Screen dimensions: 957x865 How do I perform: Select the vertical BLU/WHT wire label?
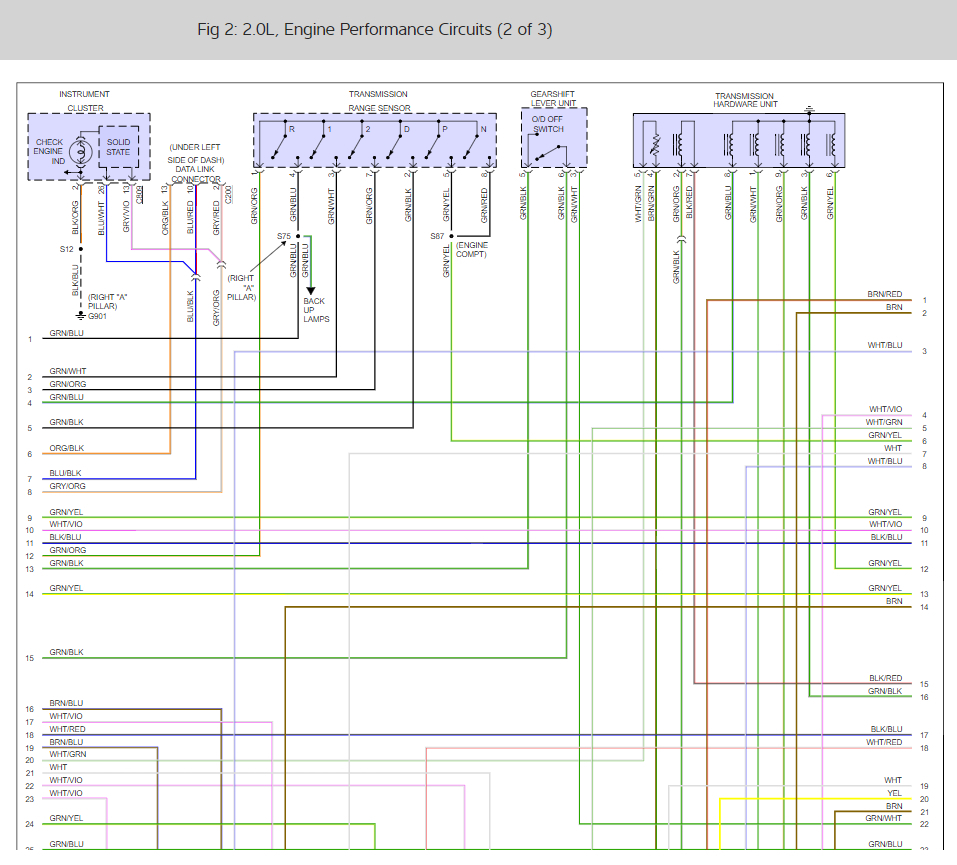(x=101, y=218)
